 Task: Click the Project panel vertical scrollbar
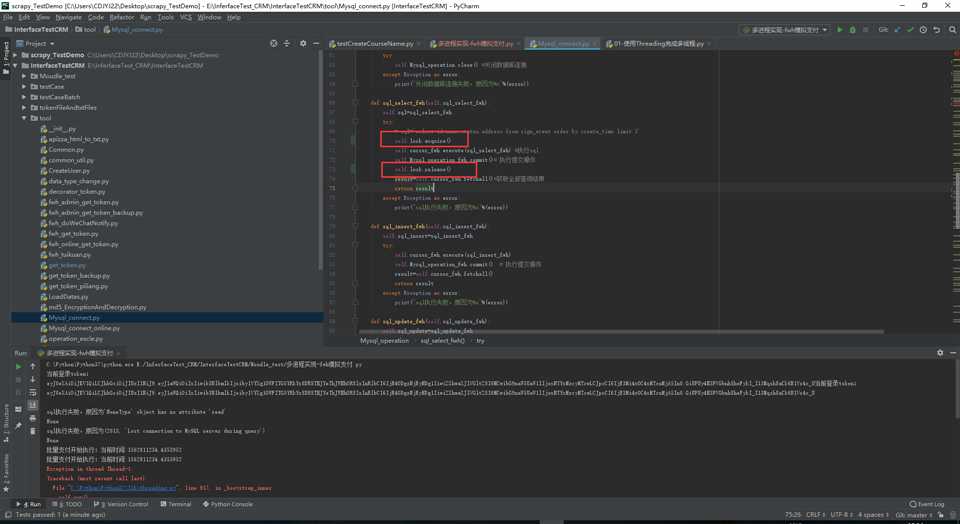pyautogui.click(x=320, y=159)
